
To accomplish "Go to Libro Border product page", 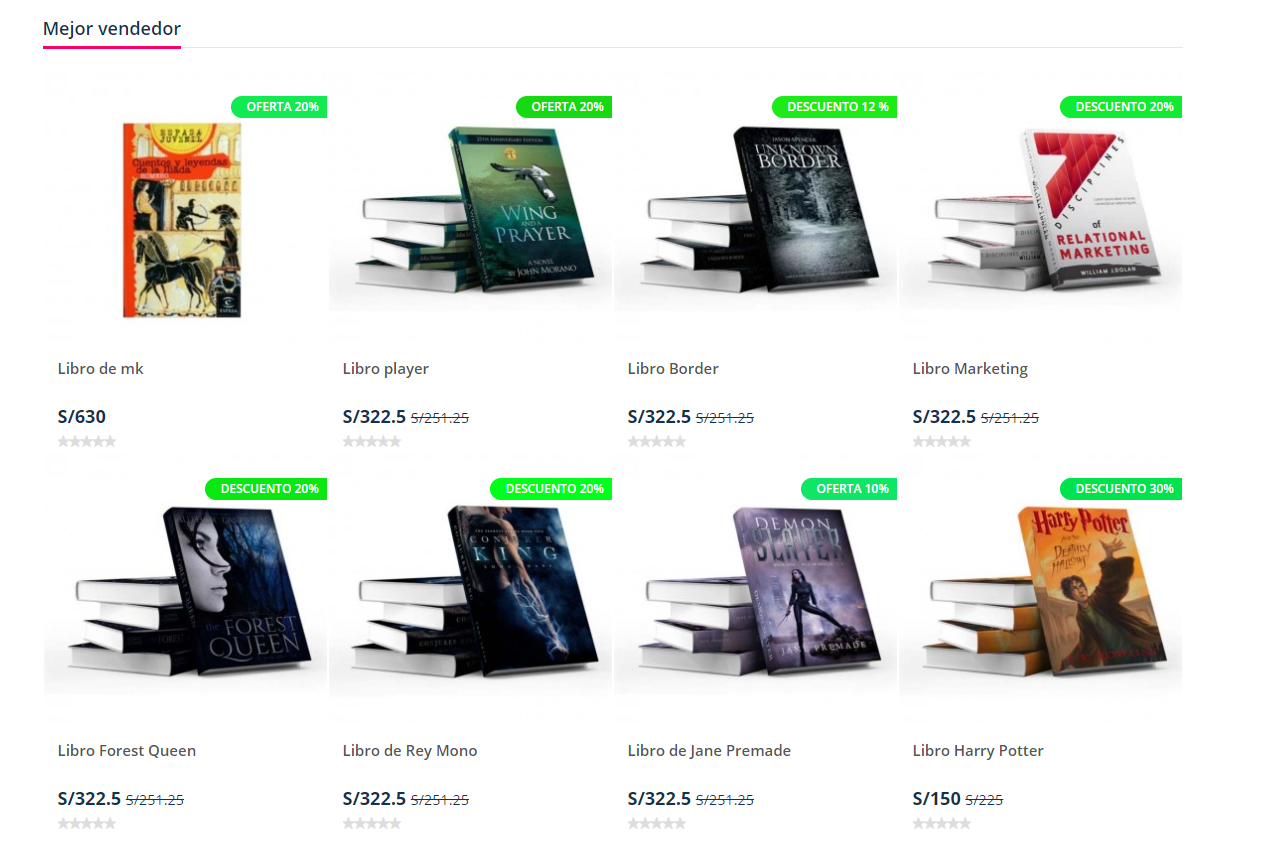I will coord(673,369).
